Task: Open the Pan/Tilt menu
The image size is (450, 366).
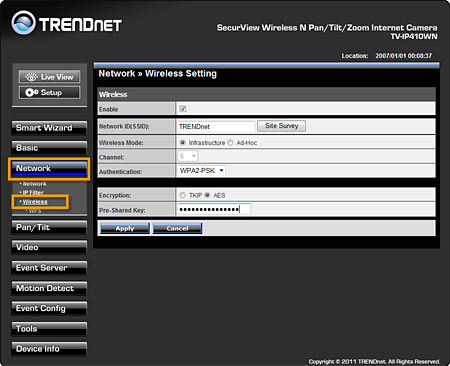Action: tap(49, 228)
